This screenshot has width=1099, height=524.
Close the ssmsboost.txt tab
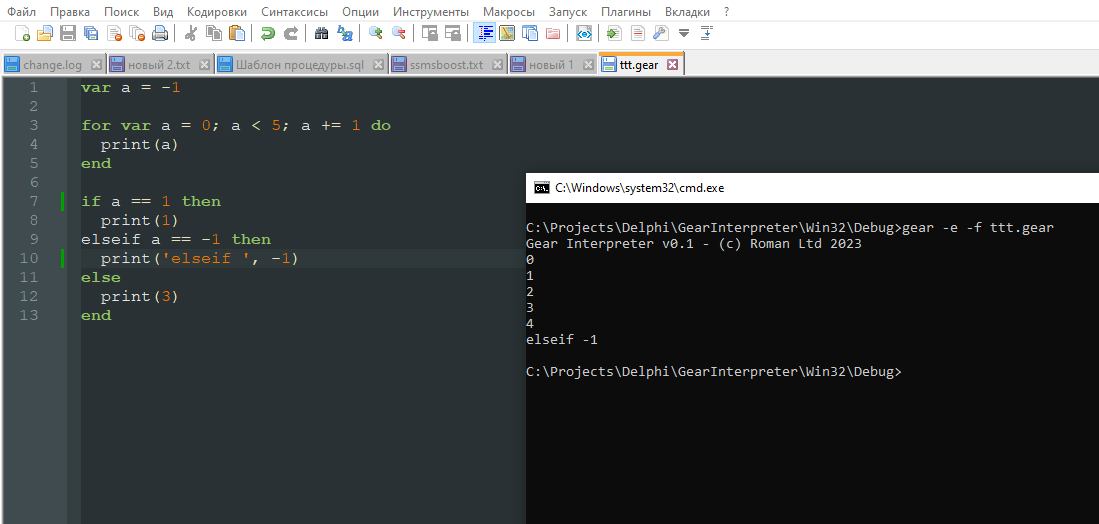tap(497, 65)
